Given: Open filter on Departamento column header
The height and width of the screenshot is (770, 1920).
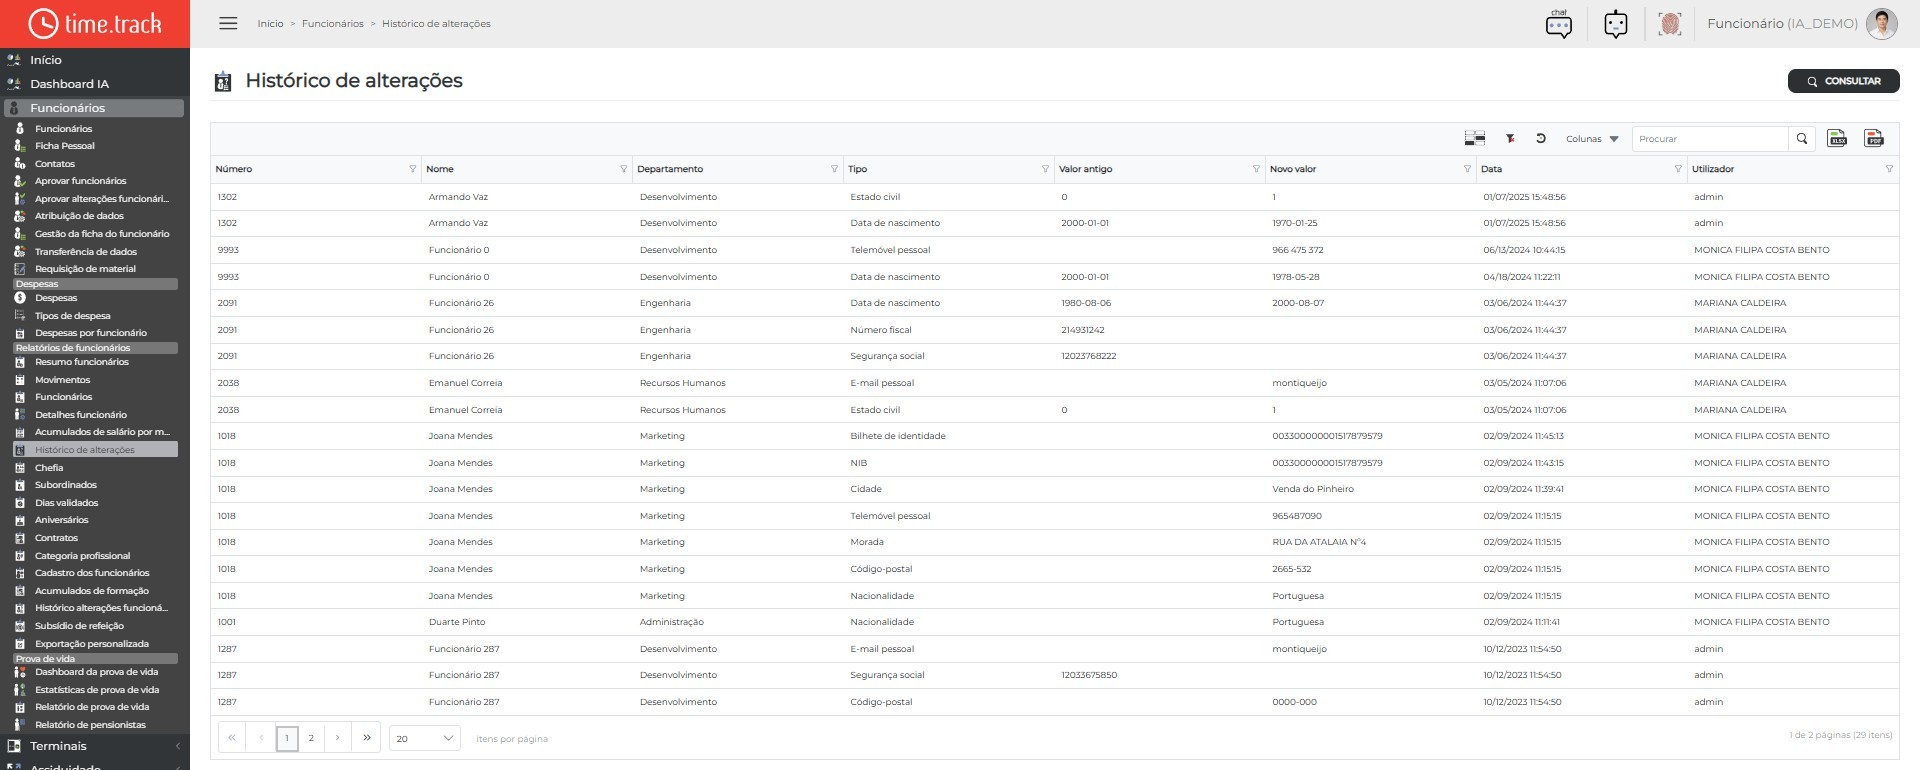Looking at the screenshot, I should pos(834,169).
